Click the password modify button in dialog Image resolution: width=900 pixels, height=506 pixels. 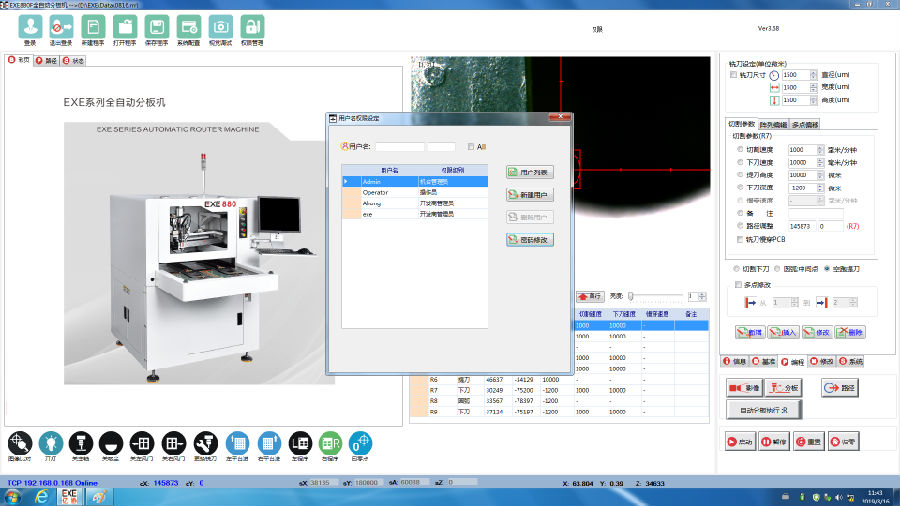530,240
